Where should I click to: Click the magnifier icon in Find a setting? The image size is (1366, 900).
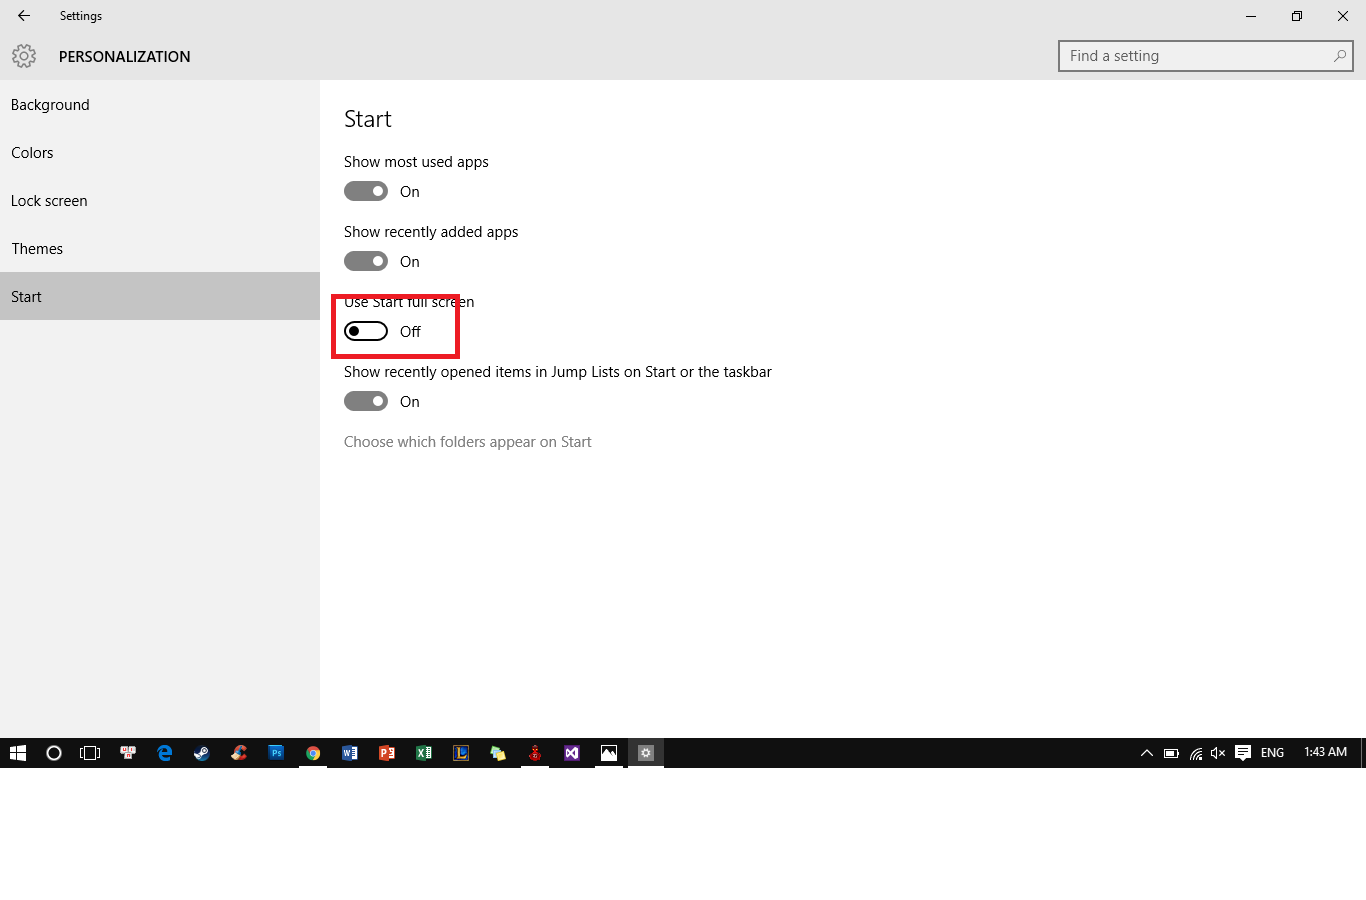[1340, 56]
